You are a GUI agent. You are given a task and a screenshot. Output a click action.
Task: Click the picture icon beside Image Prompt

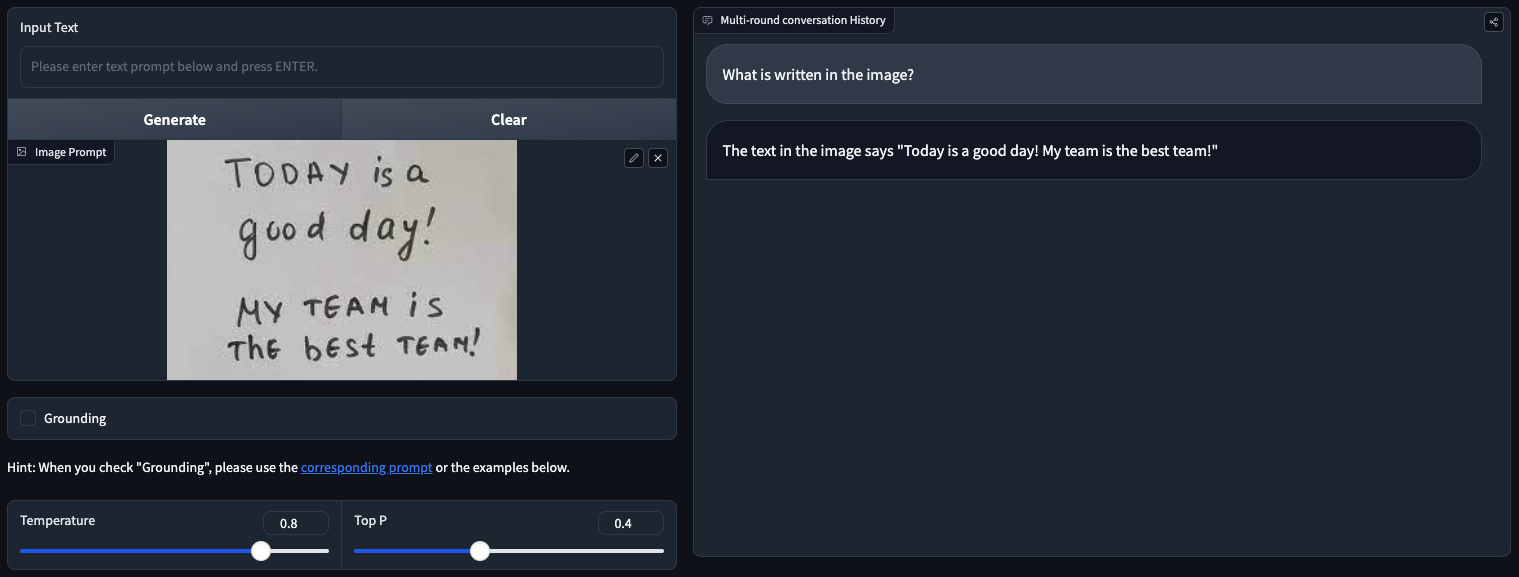pos(22,152)
